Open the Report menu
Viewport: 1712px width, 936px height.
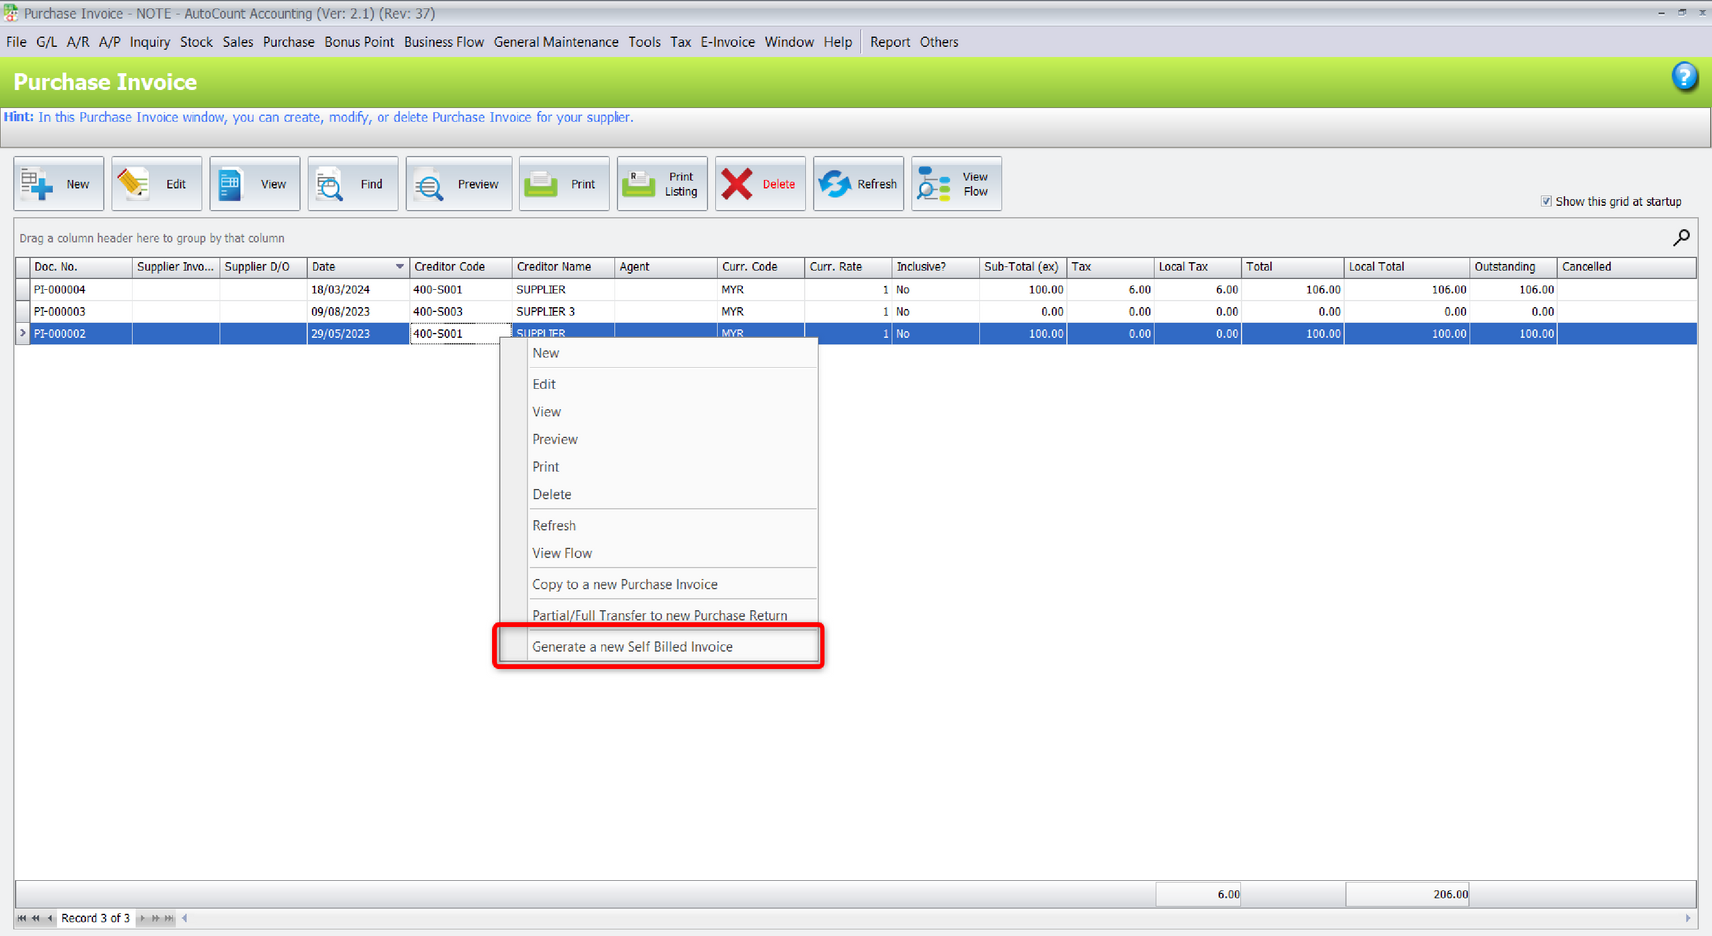[x=890, y=42]
